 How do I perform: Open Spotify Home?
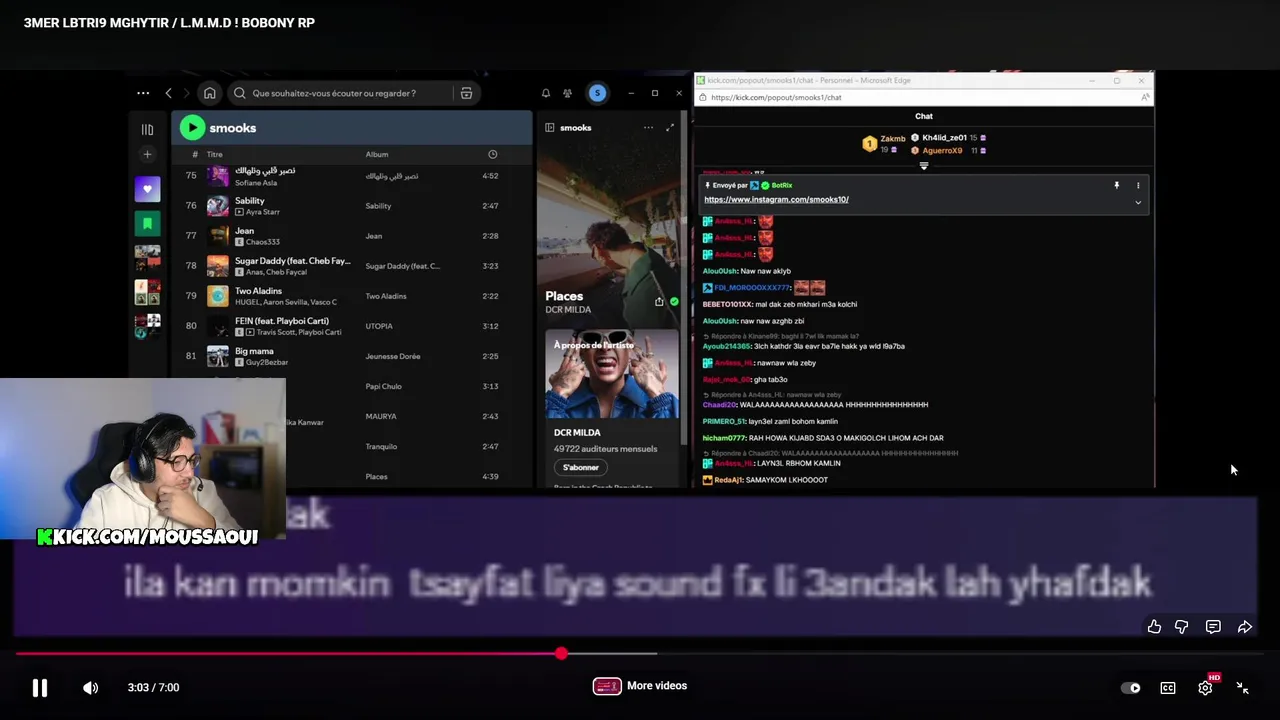pos(210,93)
